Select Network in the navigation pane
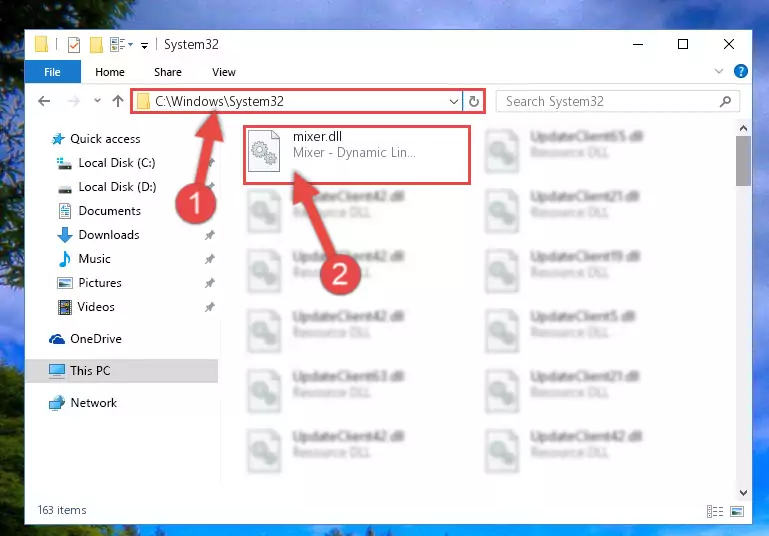The image size is (769, 536). click(x=93, y=403)
